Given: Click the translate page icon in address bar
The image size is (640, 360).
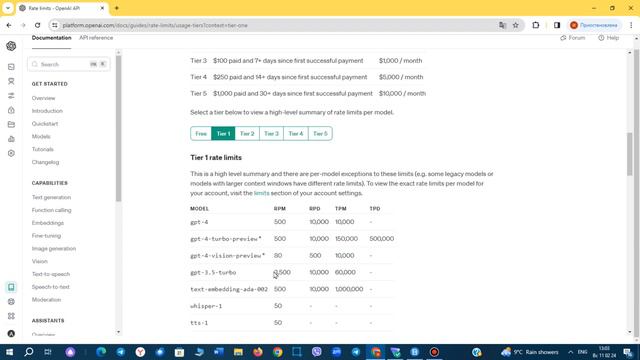Looking at the screenshot, I should [502, 25].
